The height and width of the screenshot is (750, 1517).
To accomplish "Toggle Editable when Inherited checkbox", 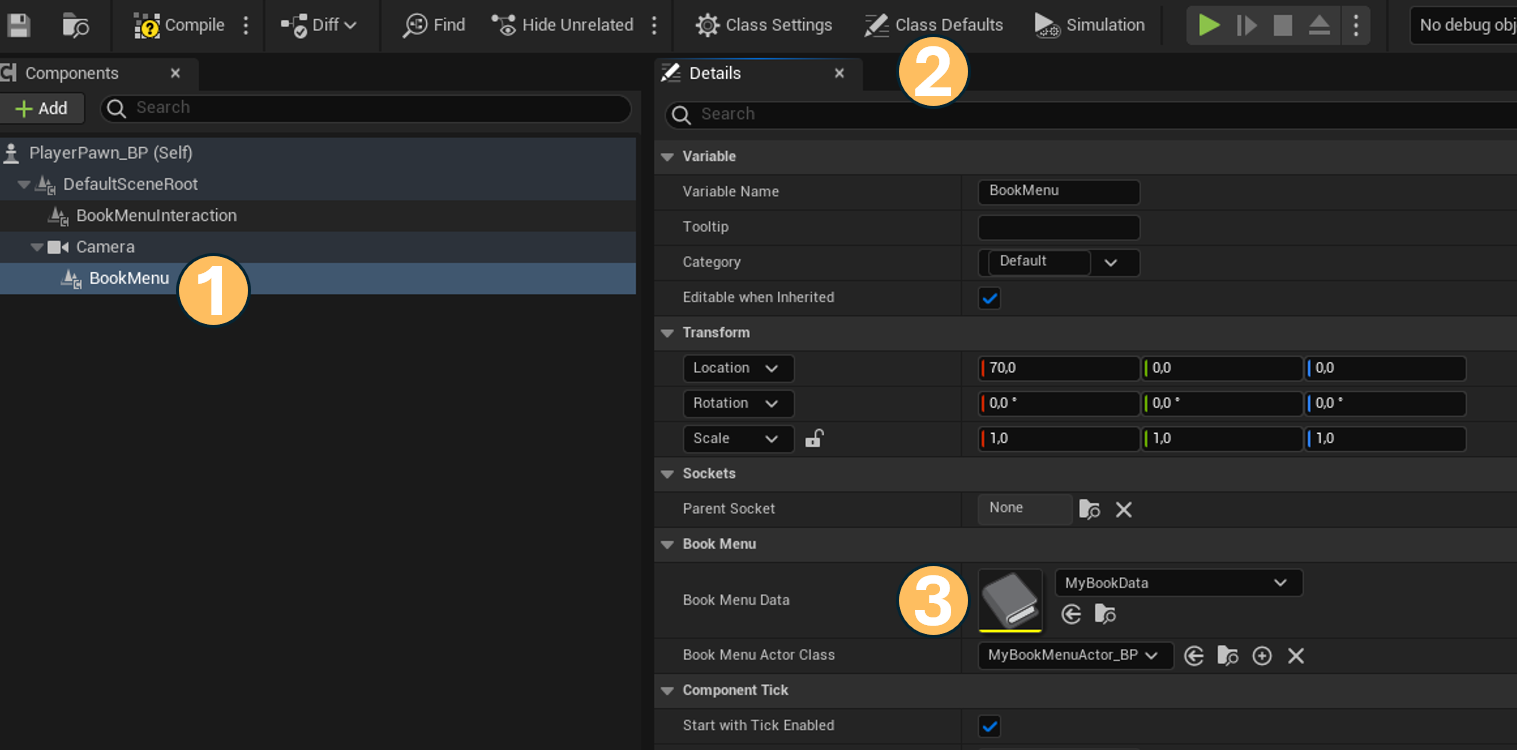I will pos(989,298).
